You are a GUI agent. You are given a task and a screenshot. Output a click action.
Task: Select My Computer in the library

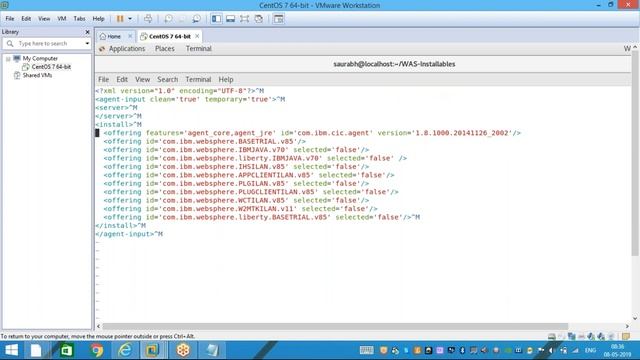[40, 58]
